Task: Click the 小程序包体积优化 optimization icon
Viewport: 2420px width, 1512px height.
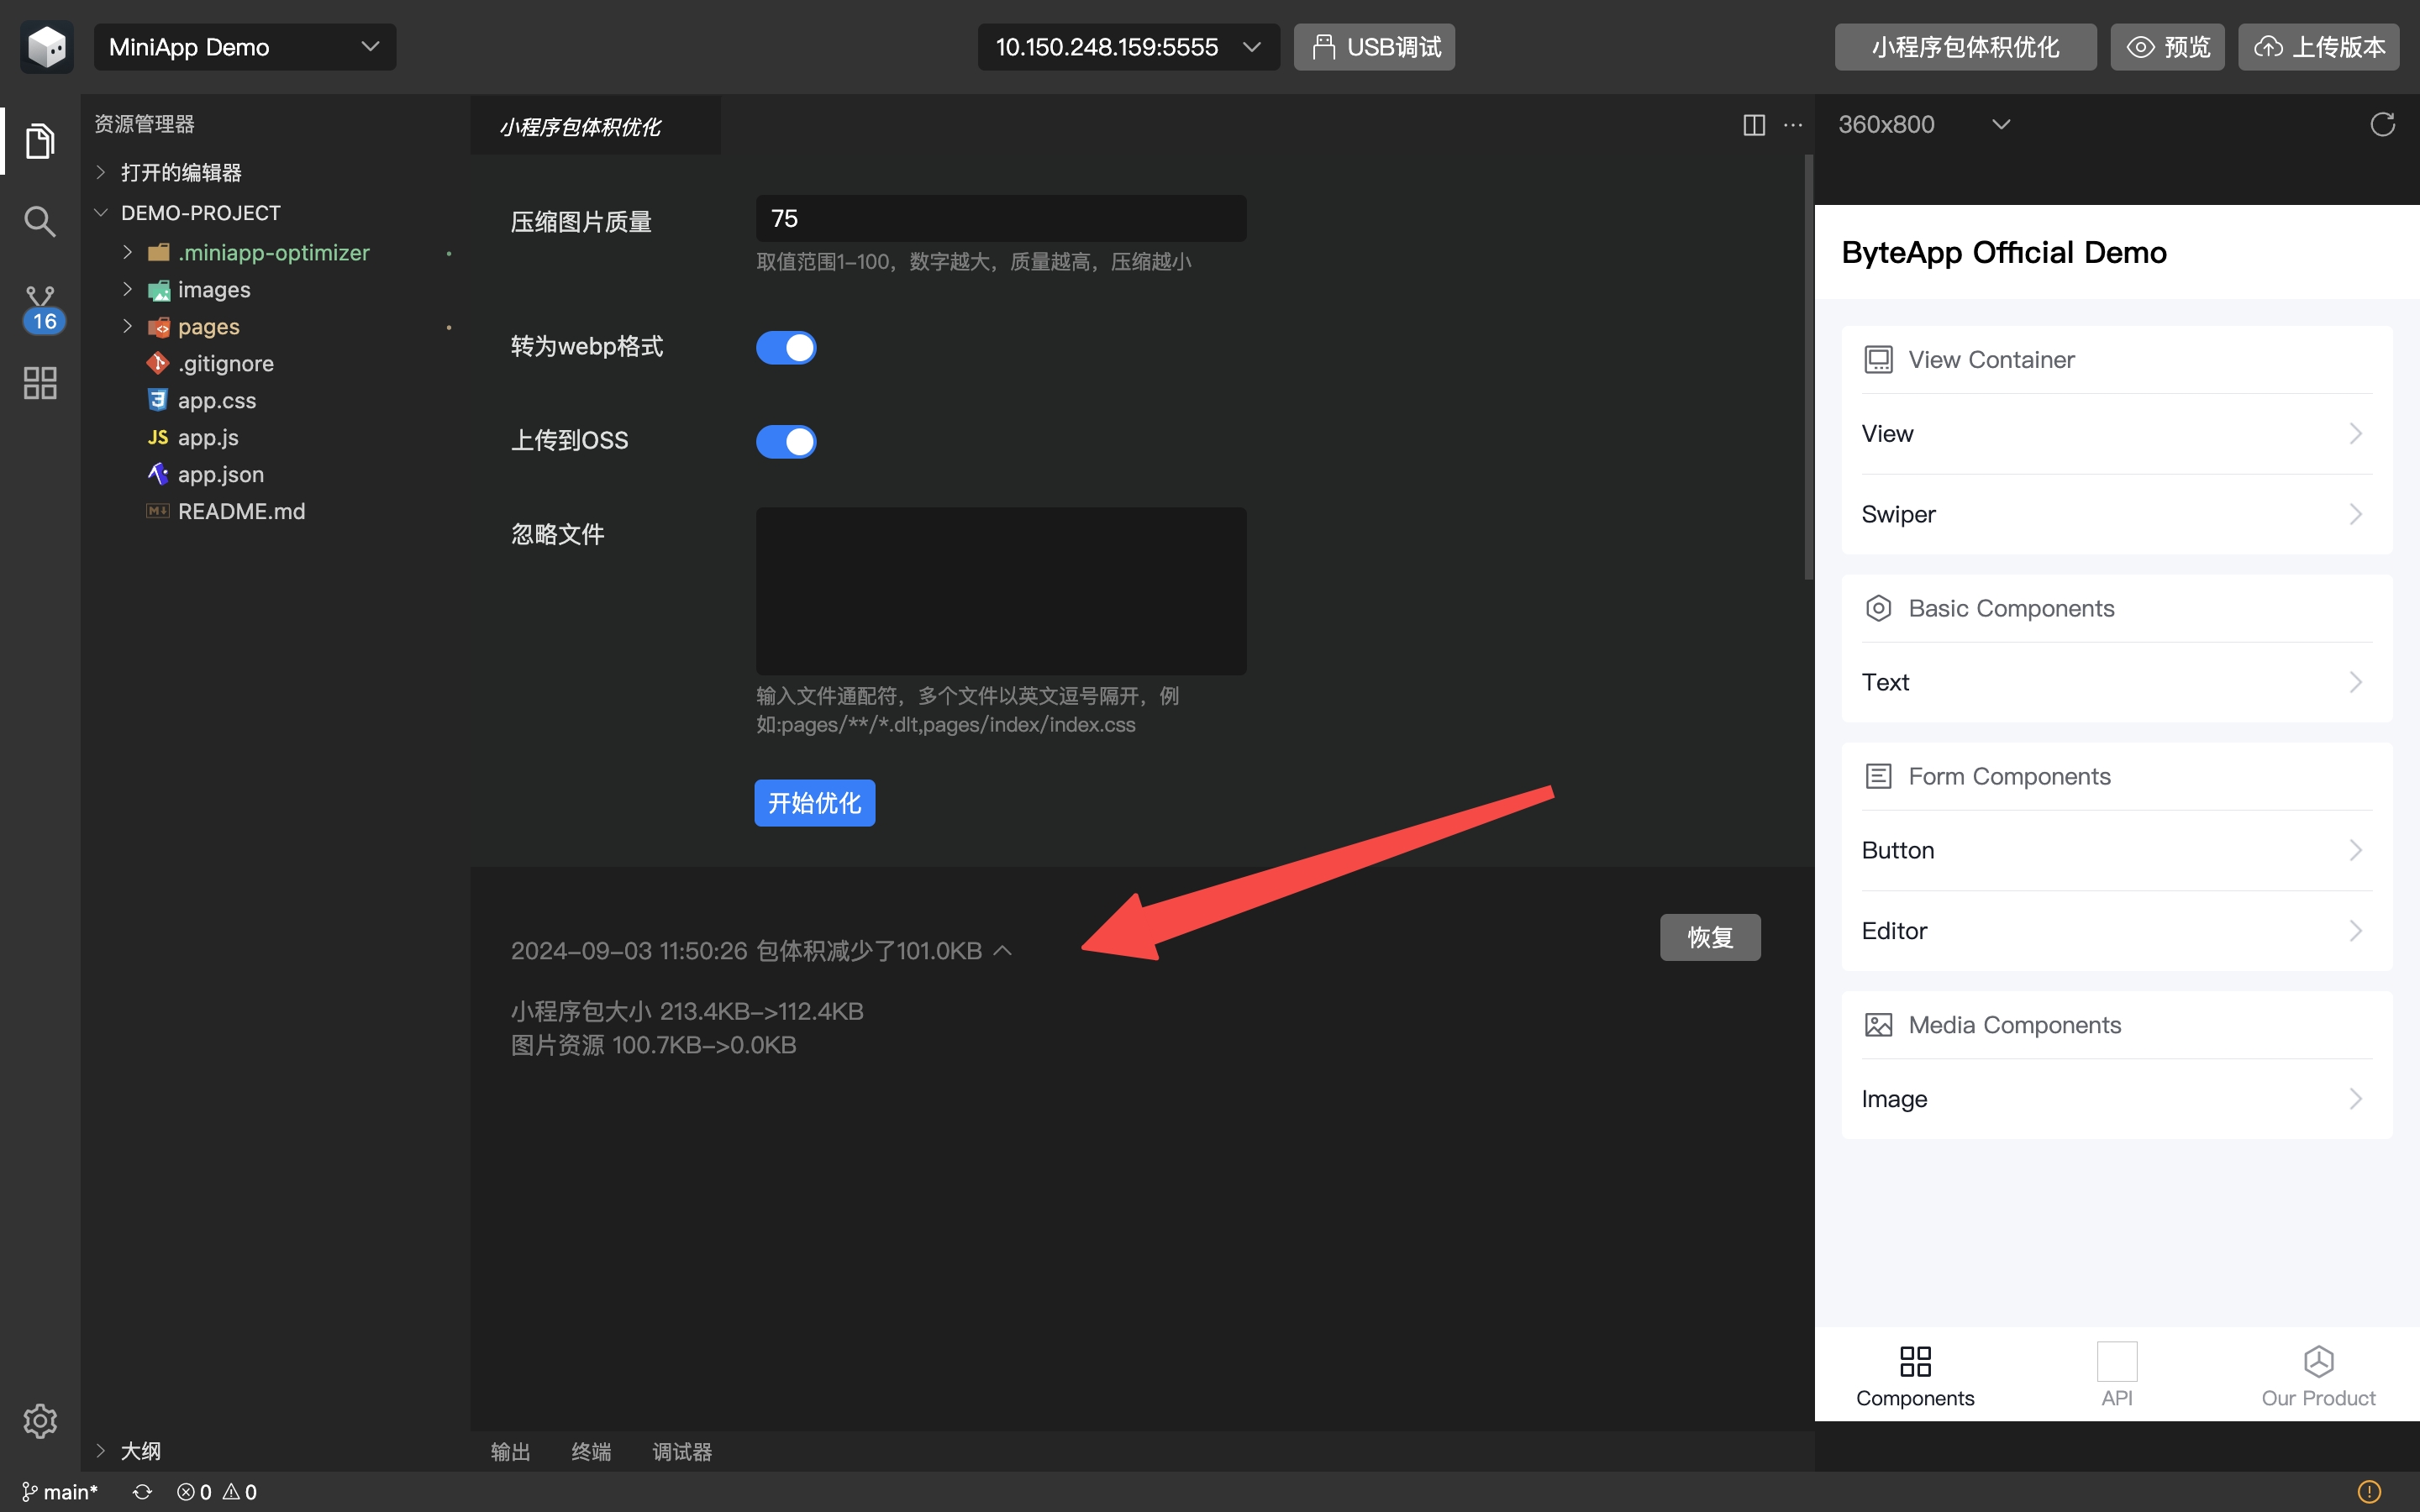Action: (x=1964, y=47)
